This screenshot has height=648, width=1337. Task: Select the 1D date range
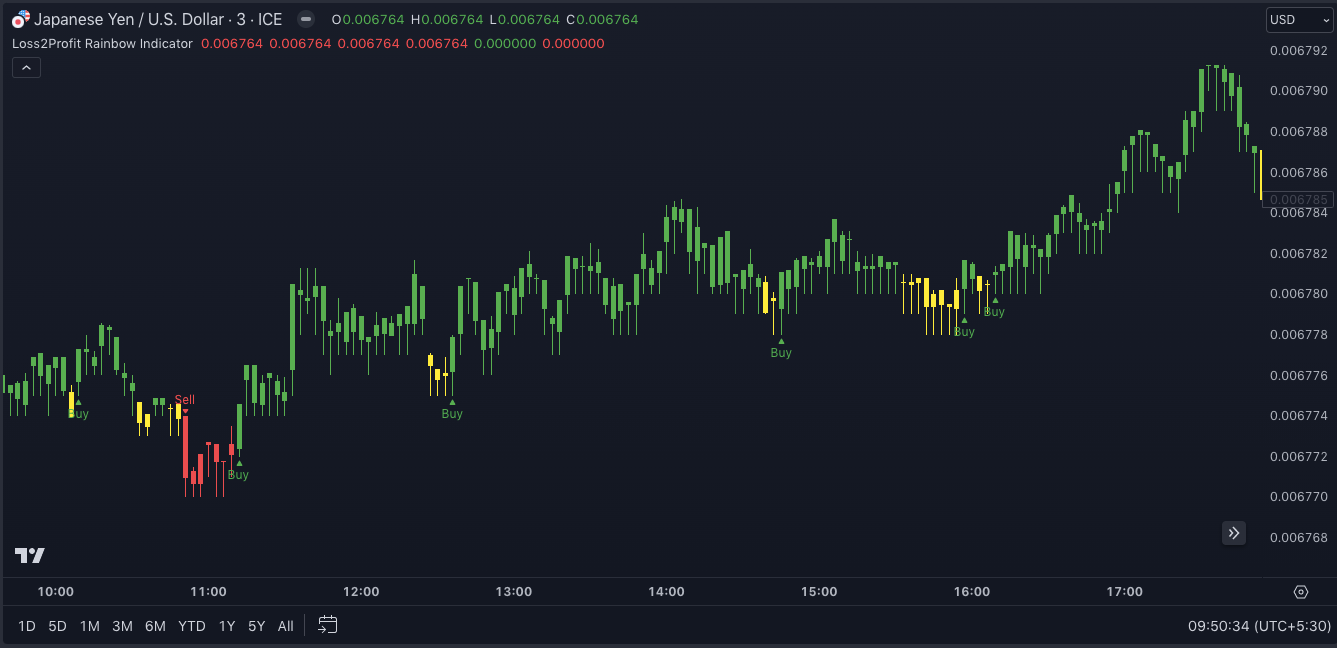coord(27,626)
